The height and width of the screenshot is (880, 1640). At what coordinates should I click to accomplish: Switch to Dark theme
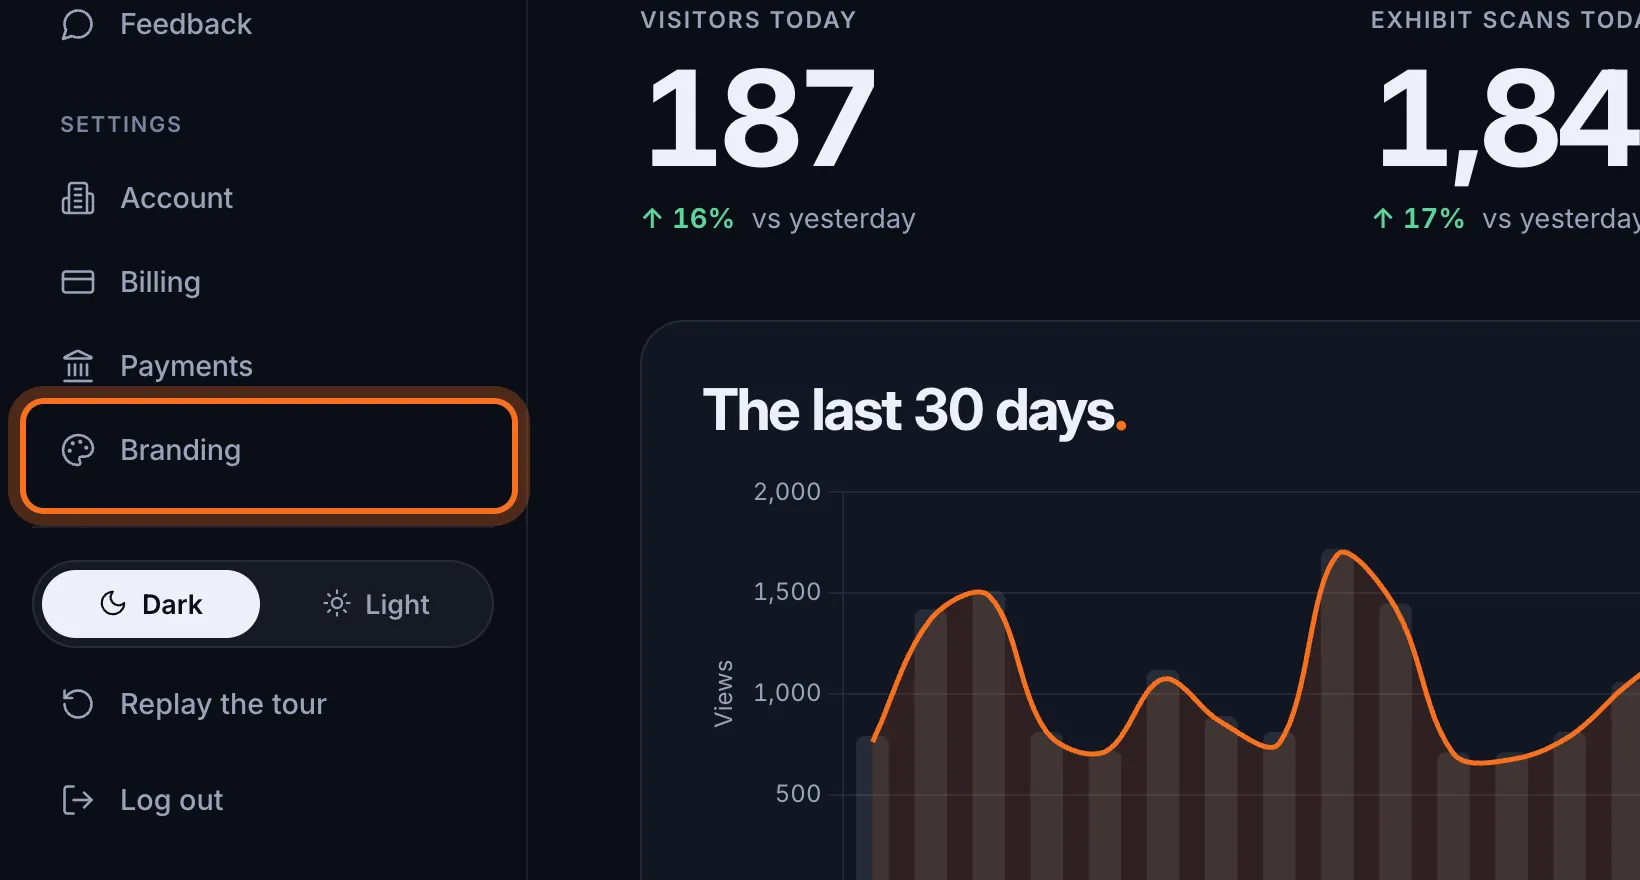(151, 604)
